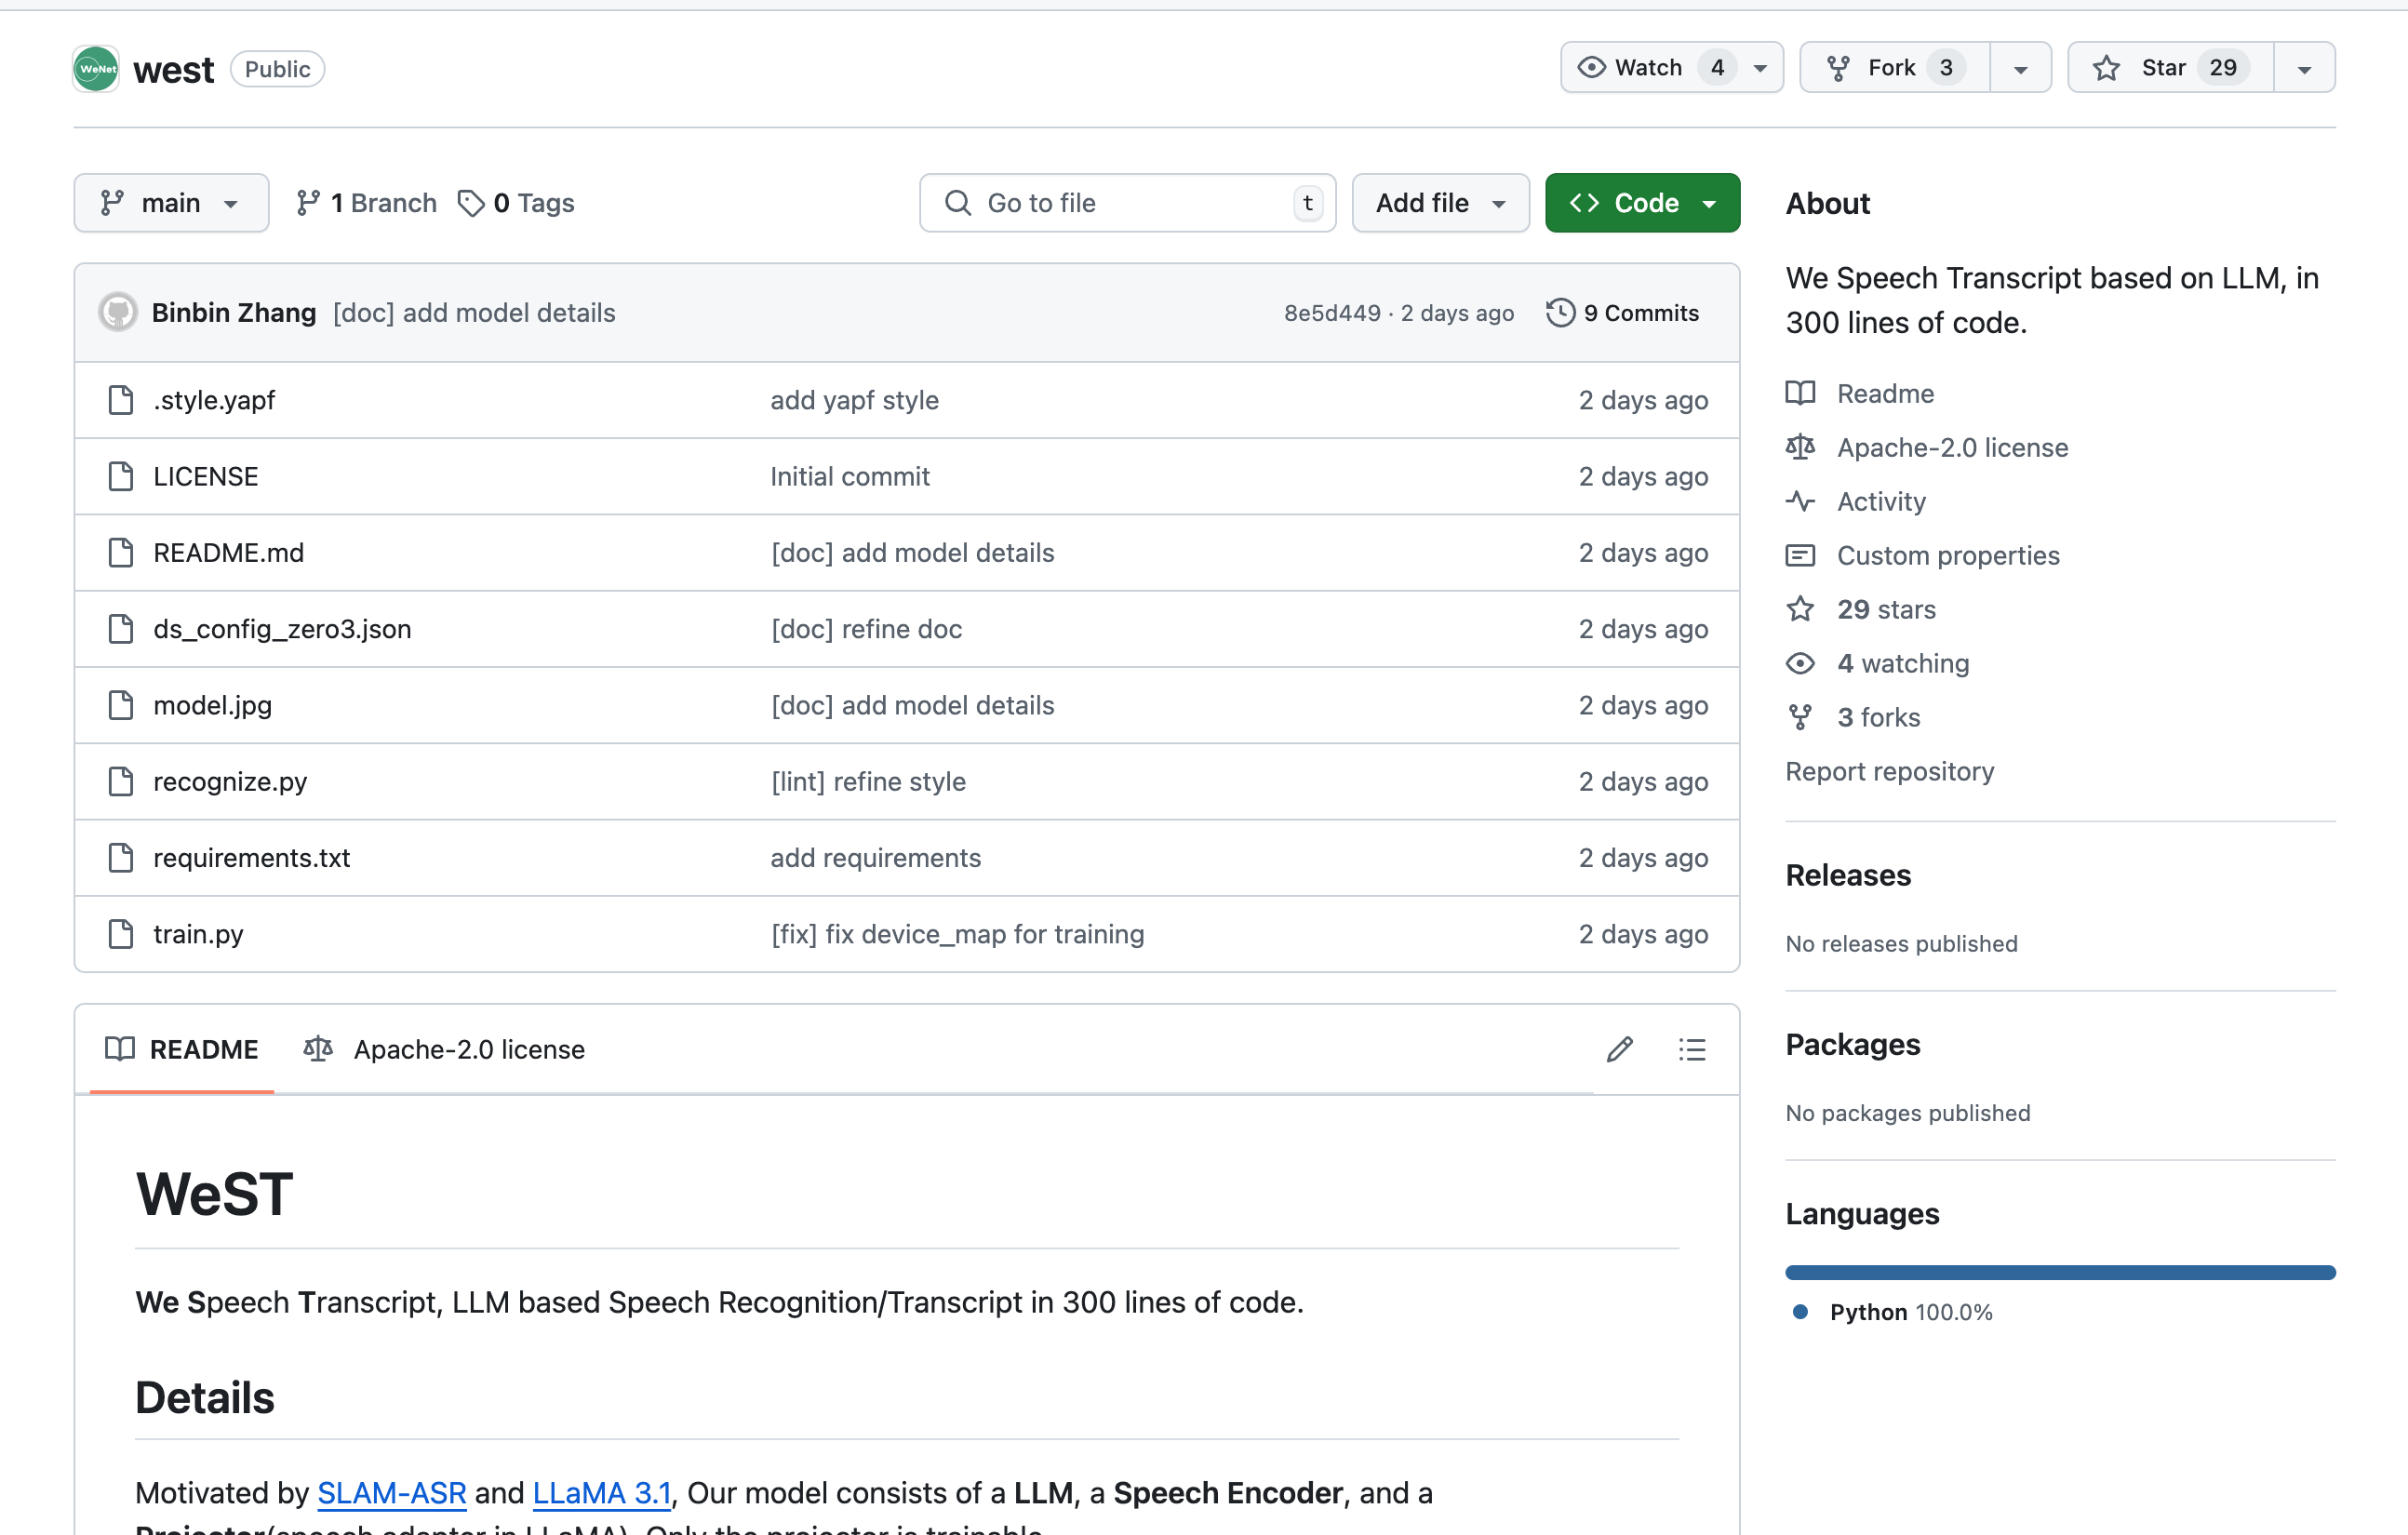The height and width of the screenshot is (1535, 2408).
Task: Star the west repository
Action: pos(2170,67)
